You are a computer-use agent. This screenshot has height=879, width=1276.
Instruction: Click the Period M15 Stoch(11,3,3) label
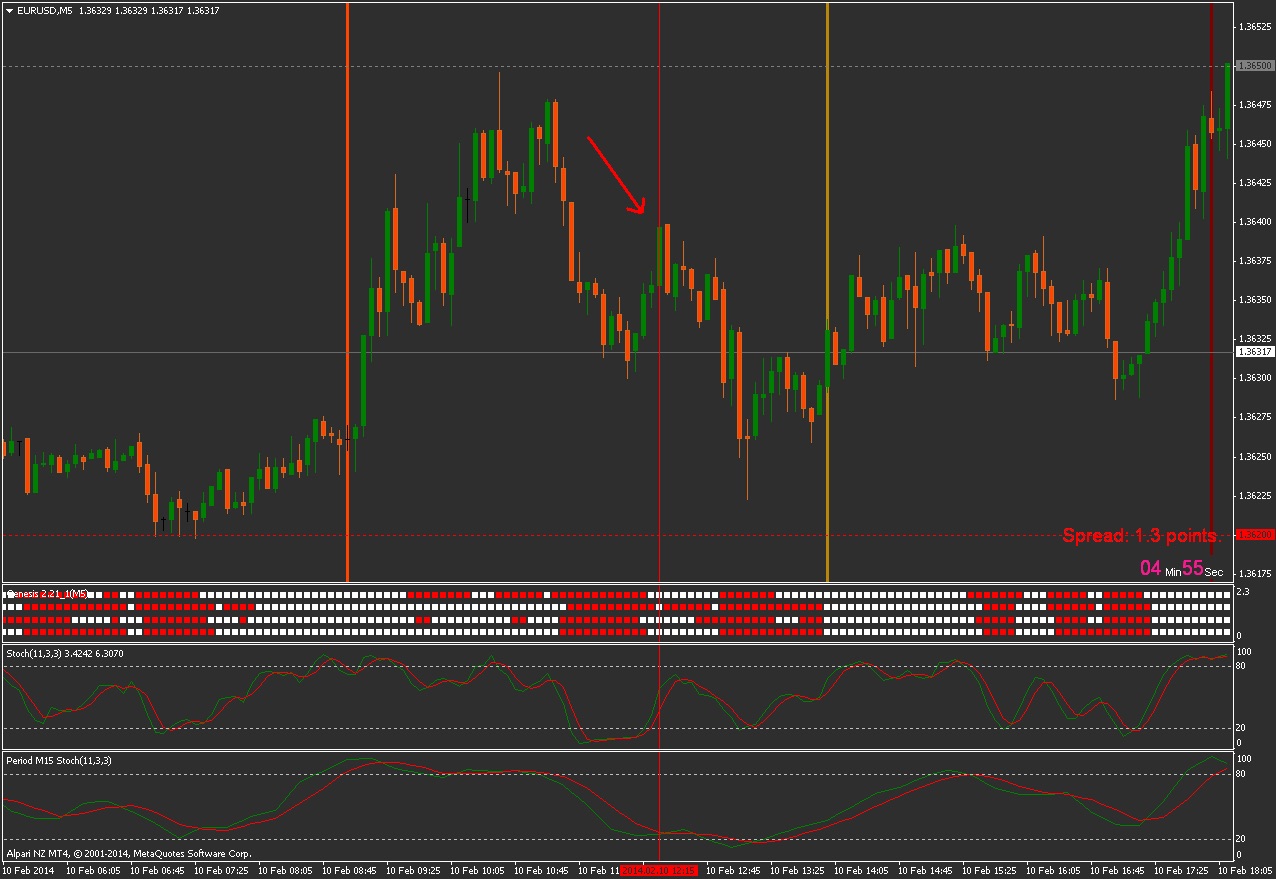pos(59,761)
